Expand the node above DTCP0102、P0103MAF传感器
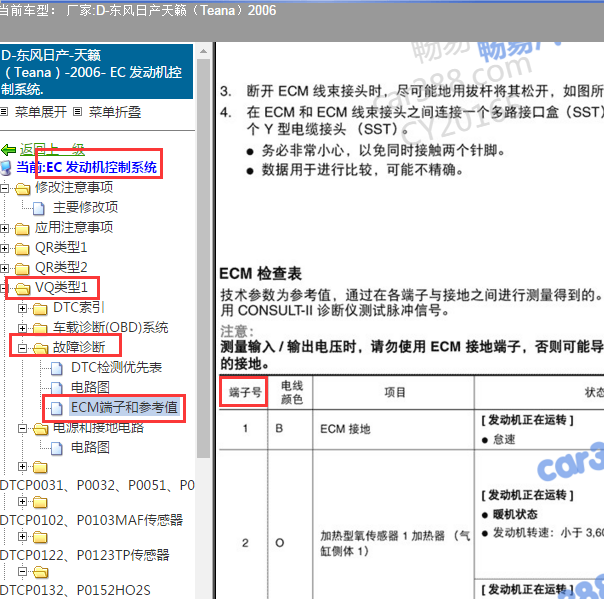 pos(22,501)
